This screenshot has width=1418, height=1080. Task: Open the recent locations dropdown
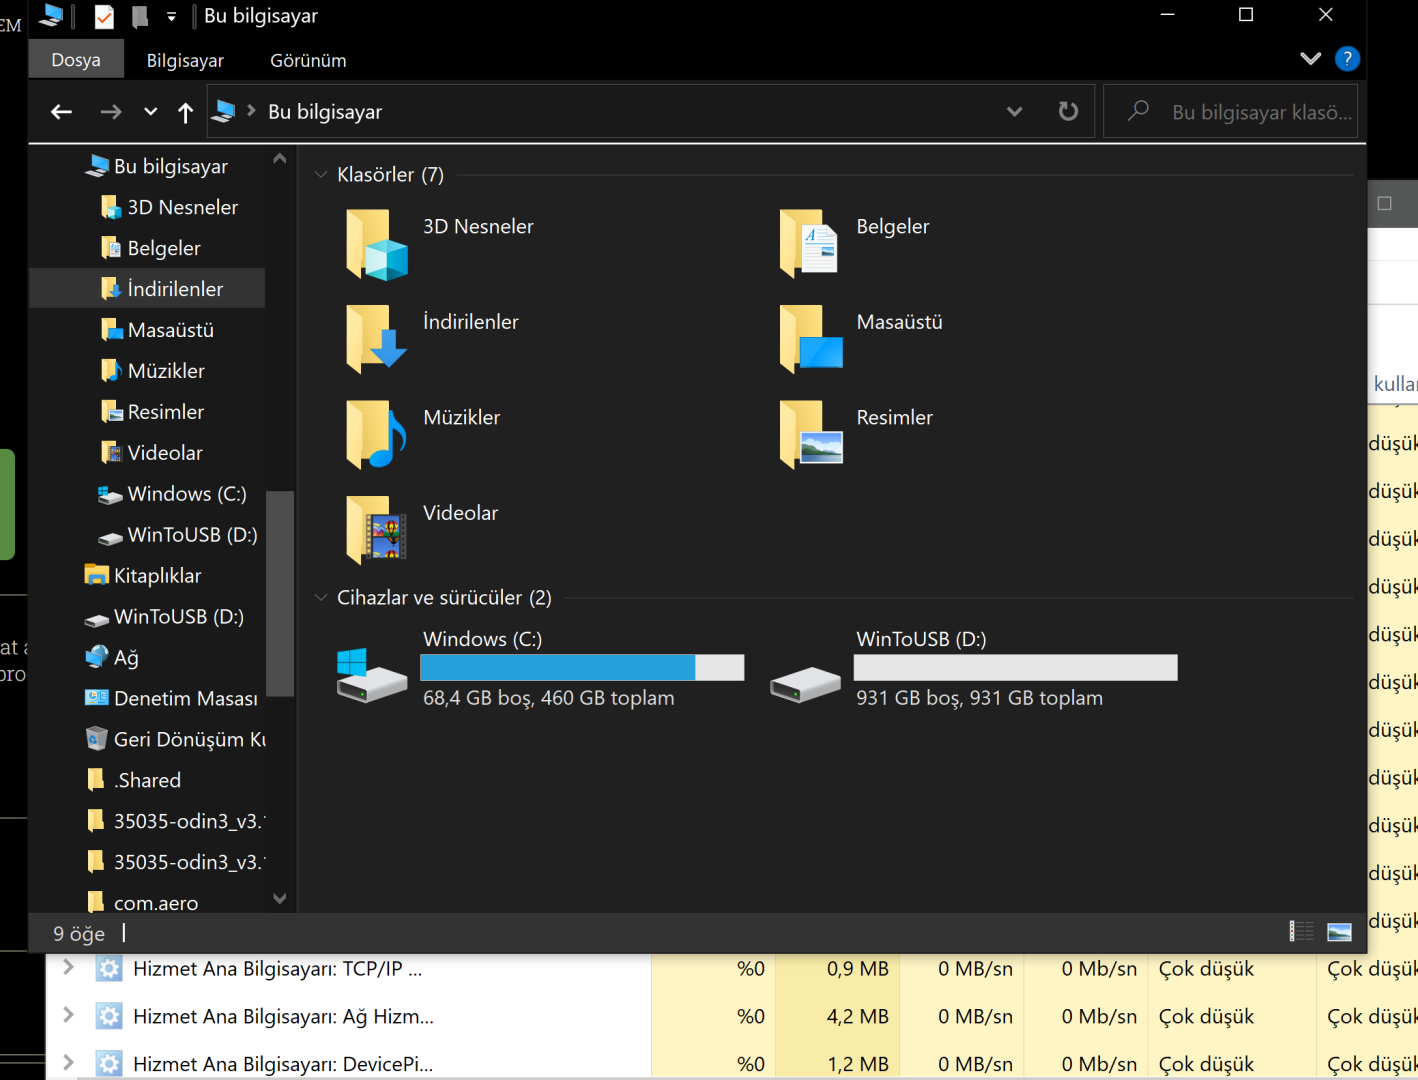[150, 112]
